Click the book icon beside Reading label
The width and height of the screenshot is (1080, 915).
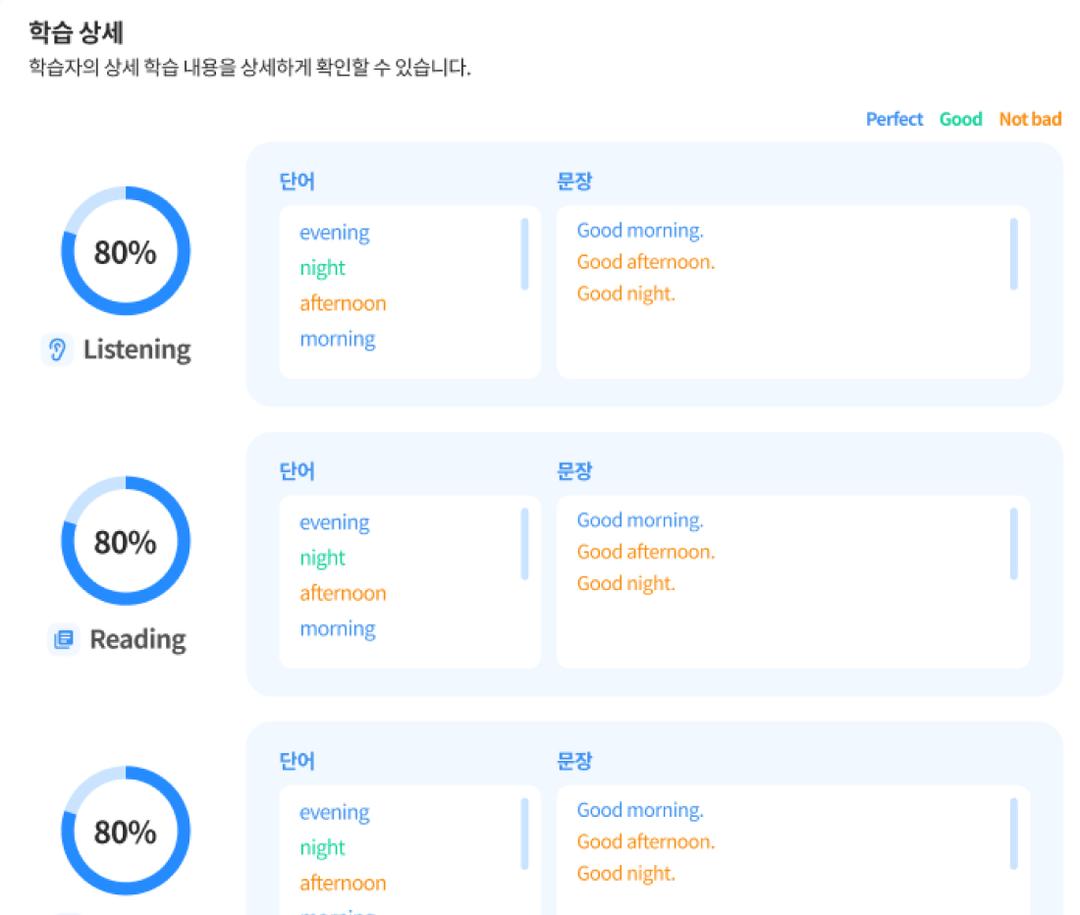tap(62, 639)
